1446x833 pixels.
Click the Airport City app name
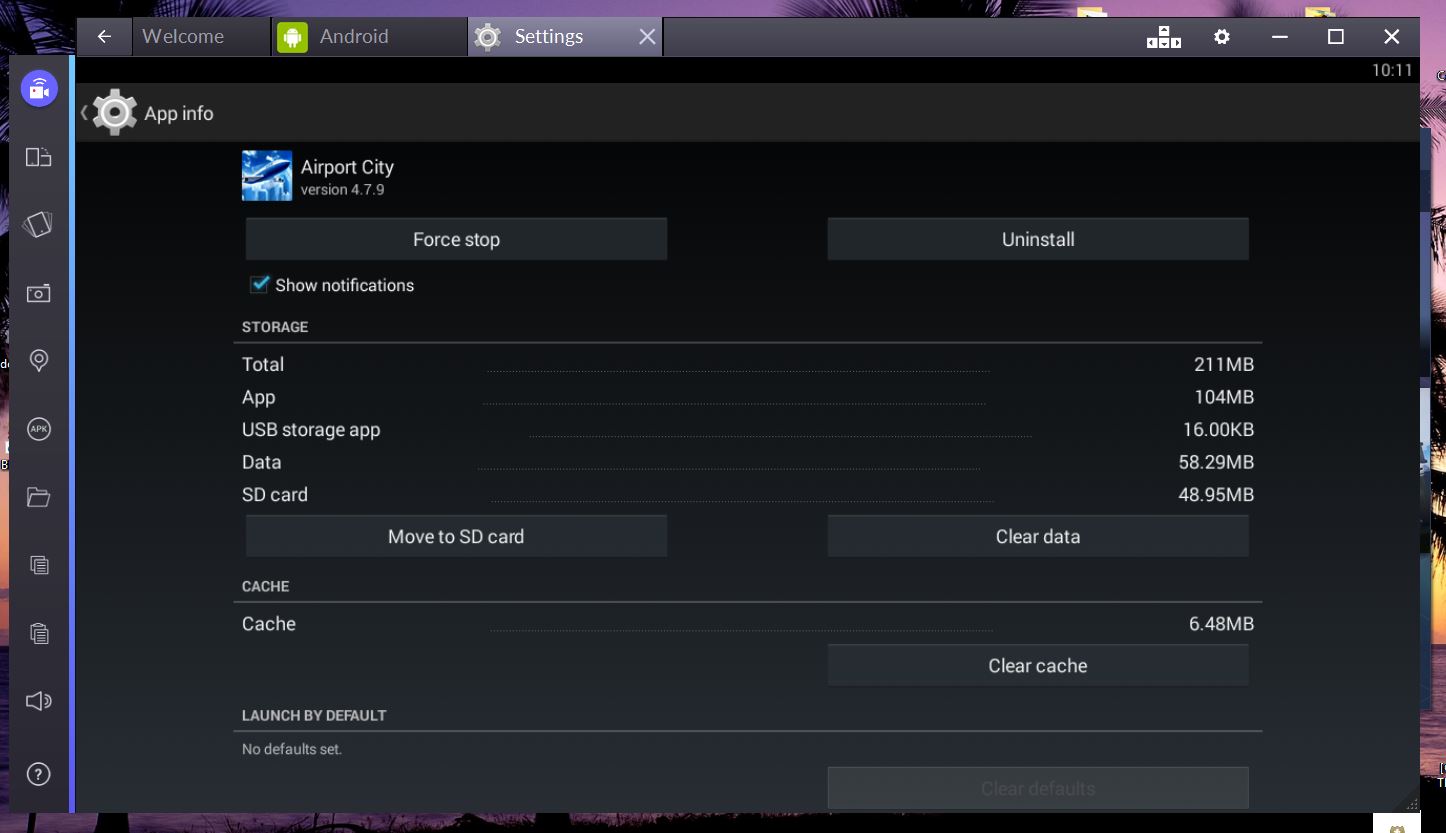(x=347, y=167)
